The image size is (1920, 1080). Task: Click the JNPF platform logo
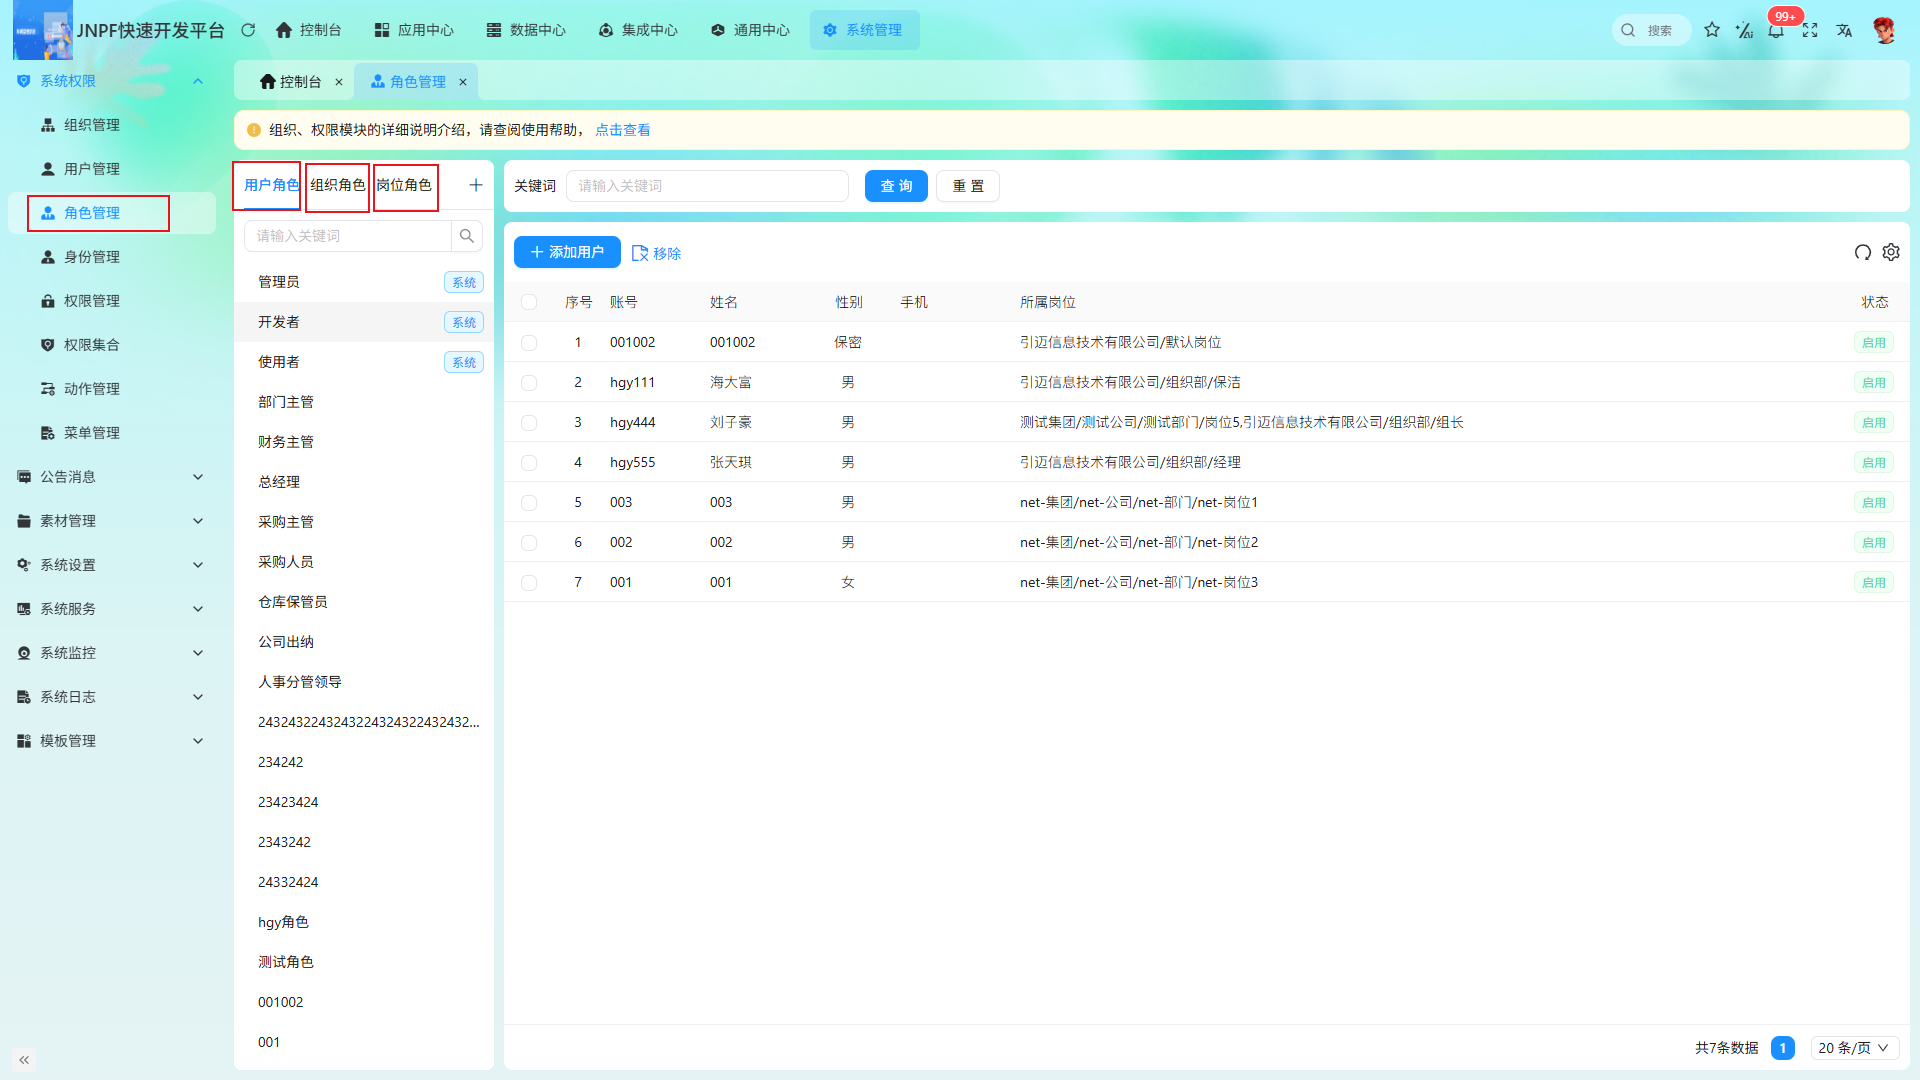coord(43,30)
